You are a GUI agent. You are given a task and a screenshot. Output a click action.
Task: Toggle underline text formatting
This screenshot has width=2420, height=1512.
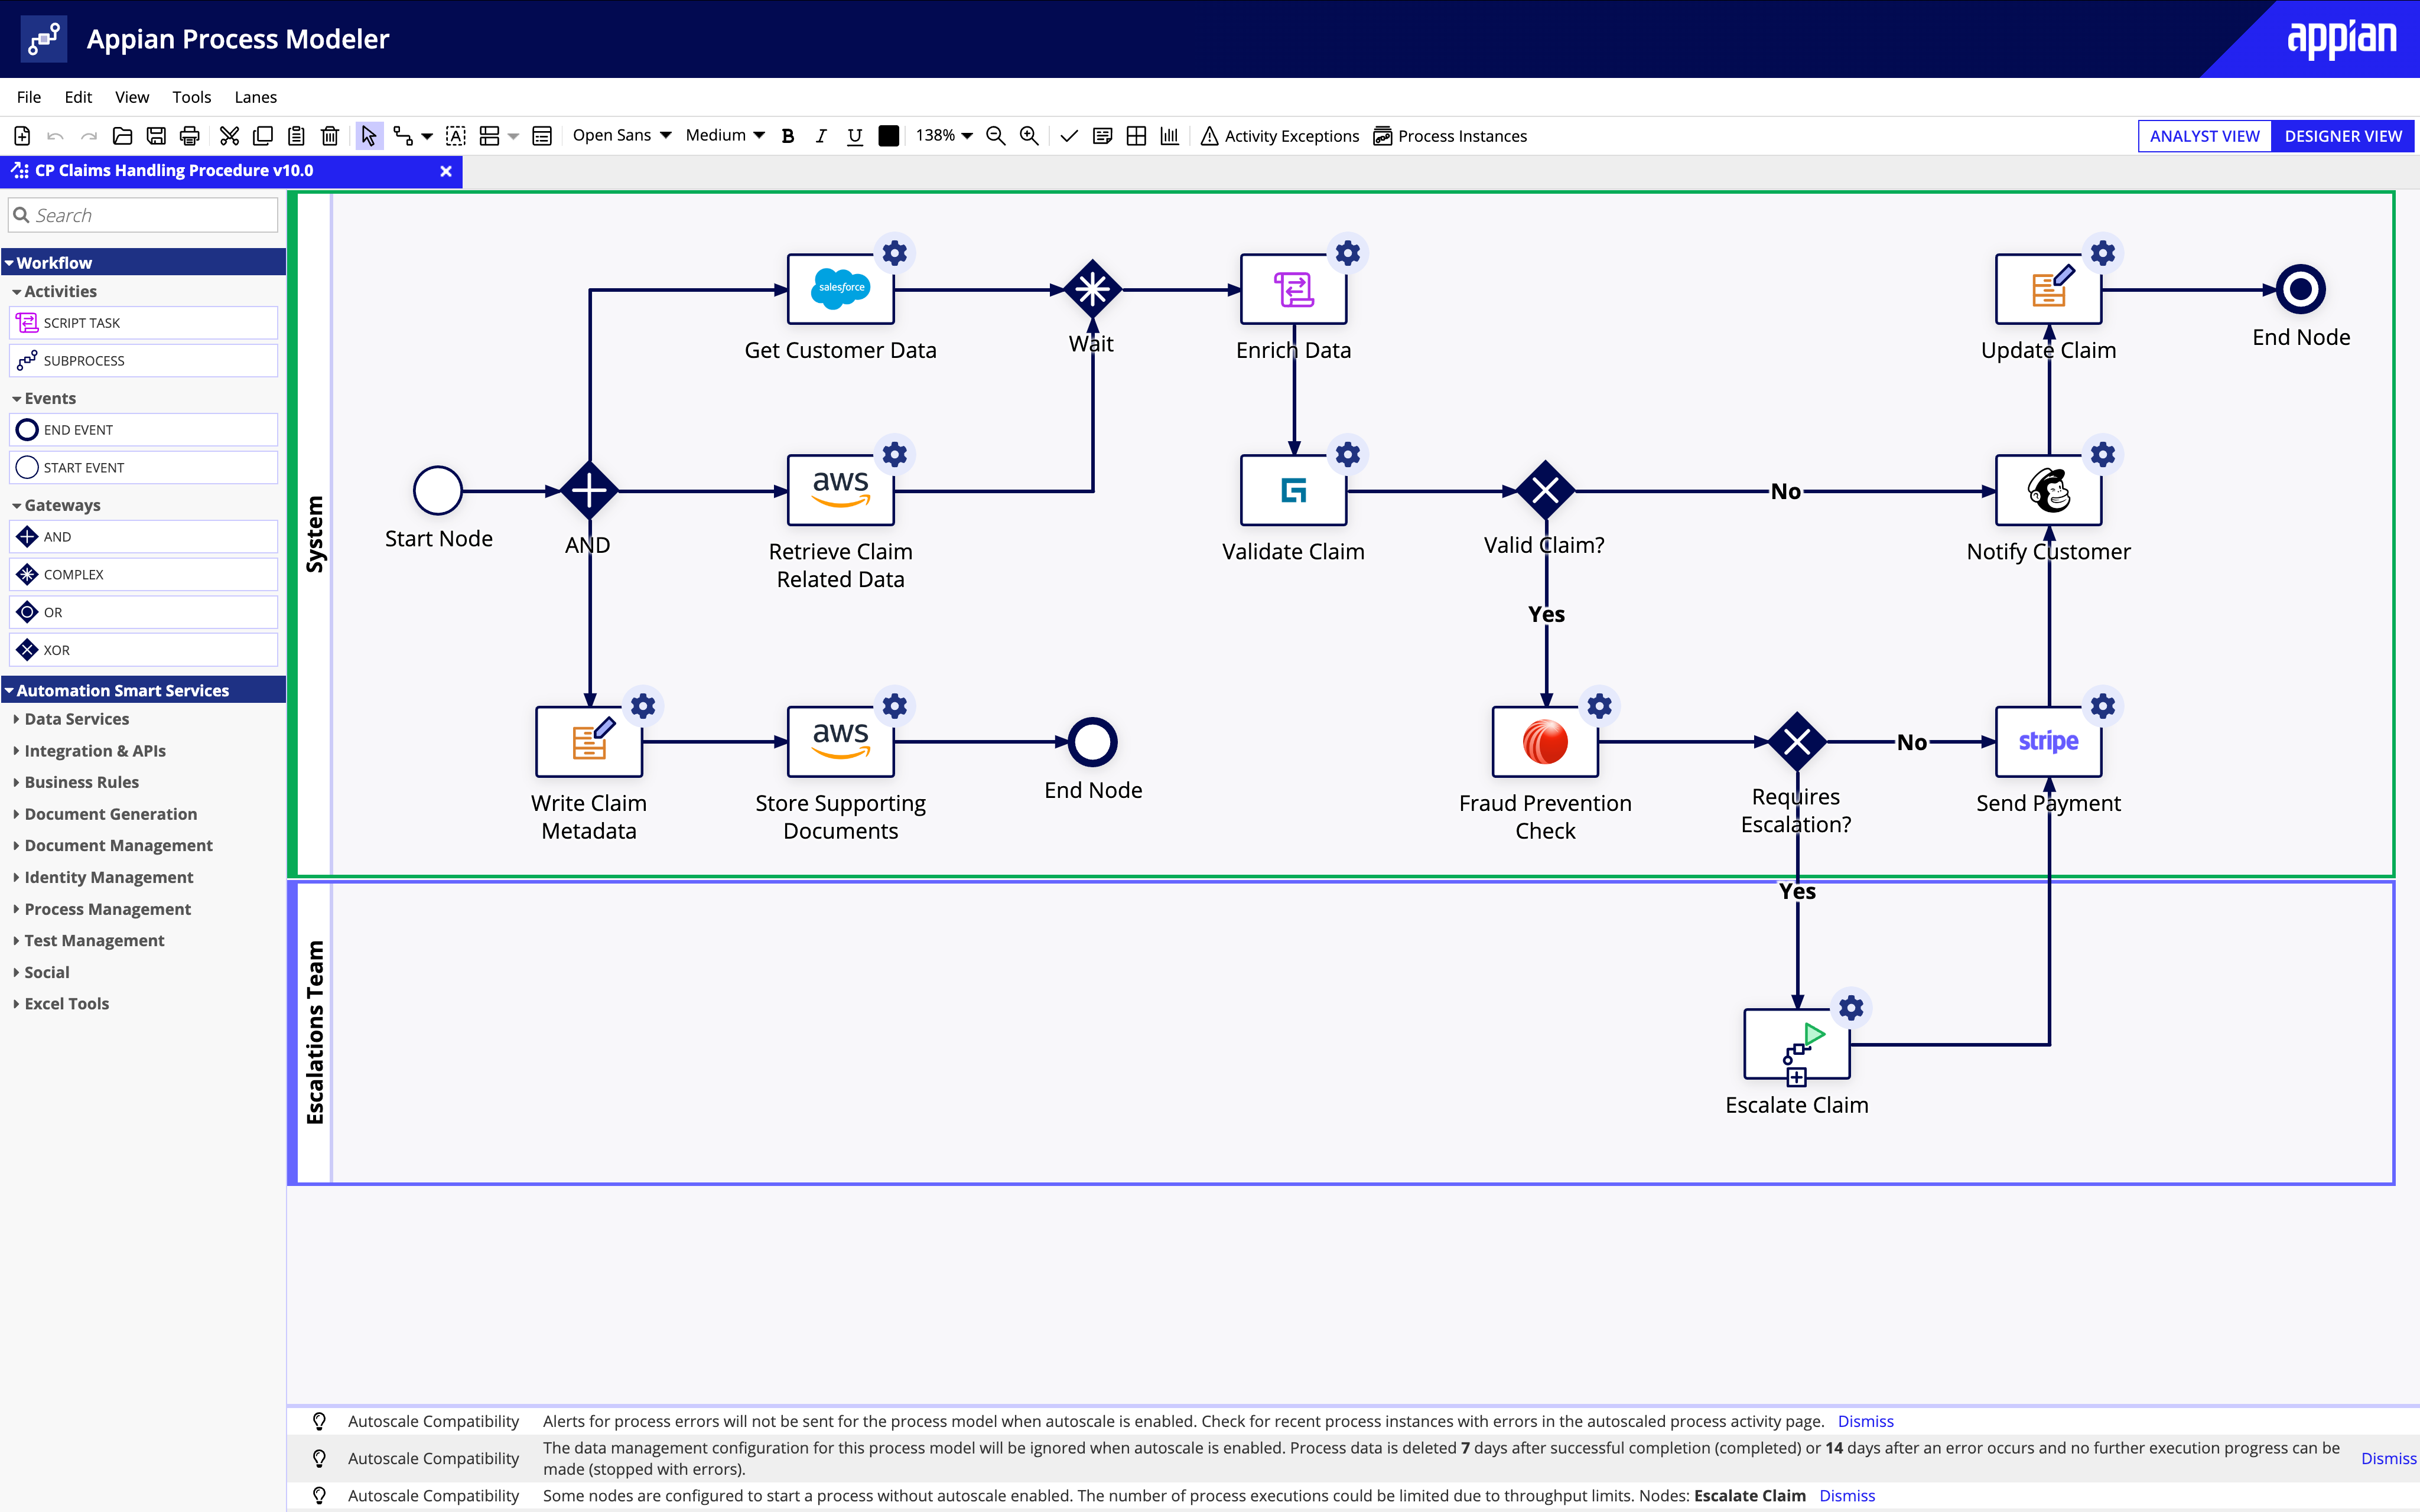click(x=855, y=136)
